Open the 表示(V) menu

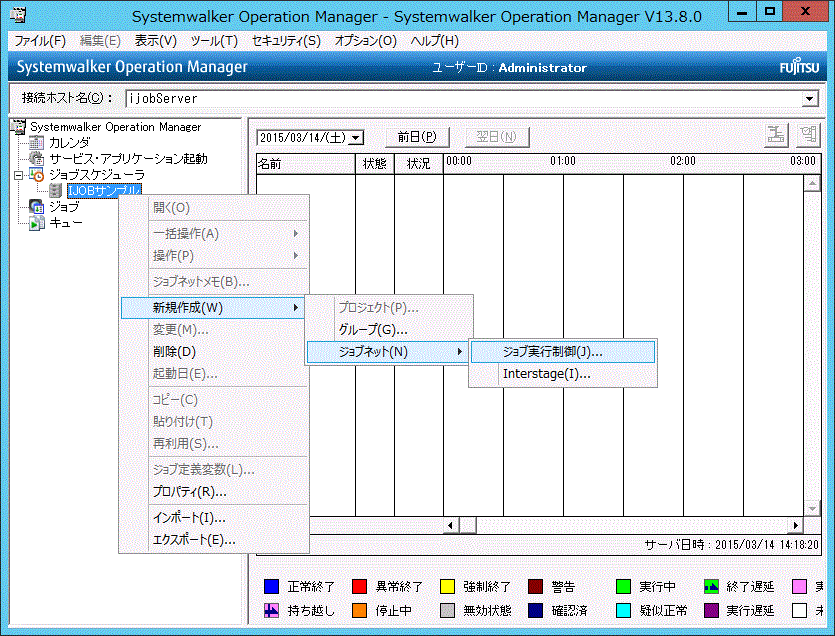point(155,41)
